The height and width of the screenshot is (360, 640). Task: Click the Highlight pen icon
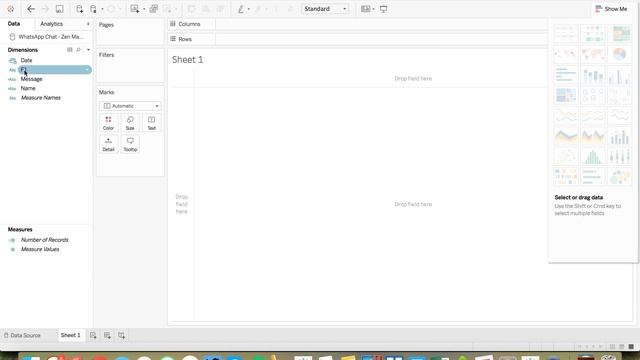(x=241, y=9)
